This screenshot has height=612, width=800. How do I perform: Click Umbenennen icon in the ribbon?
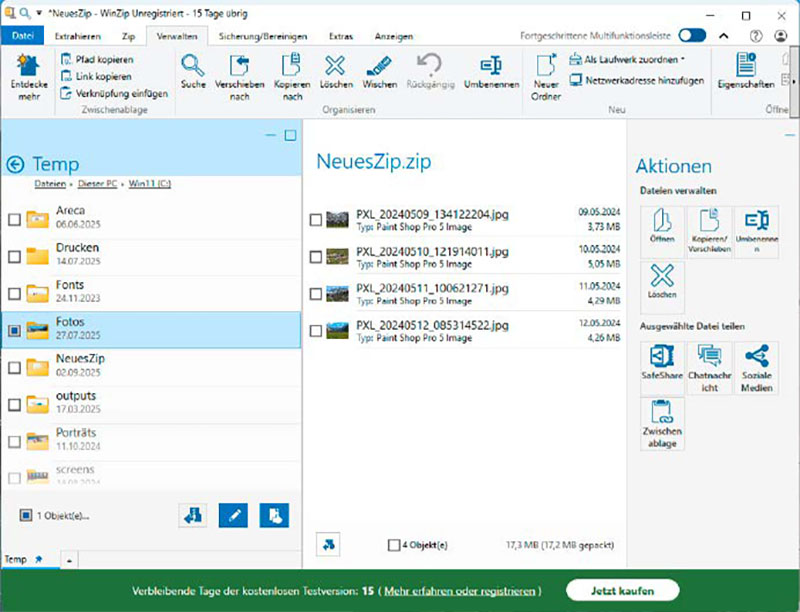pos(491,67)
